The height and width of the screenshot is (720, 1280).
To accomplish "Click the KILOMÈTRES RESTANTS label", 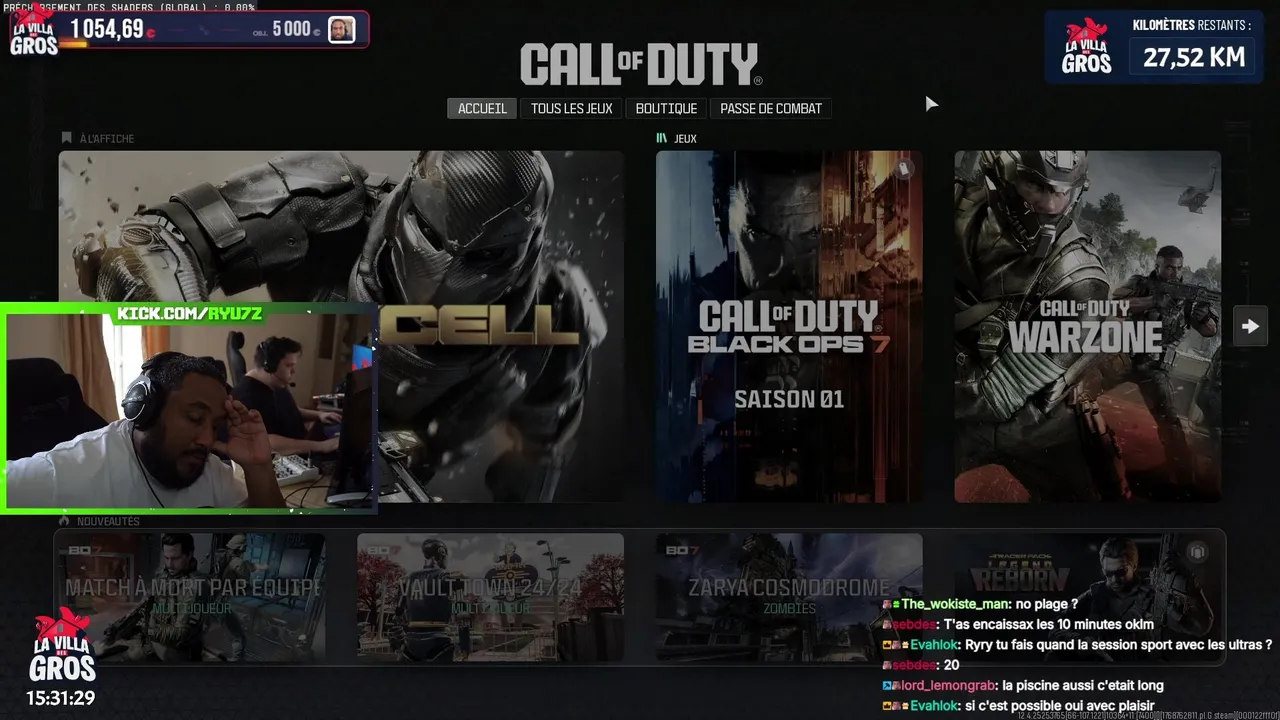I will (x=1192, y=25).
